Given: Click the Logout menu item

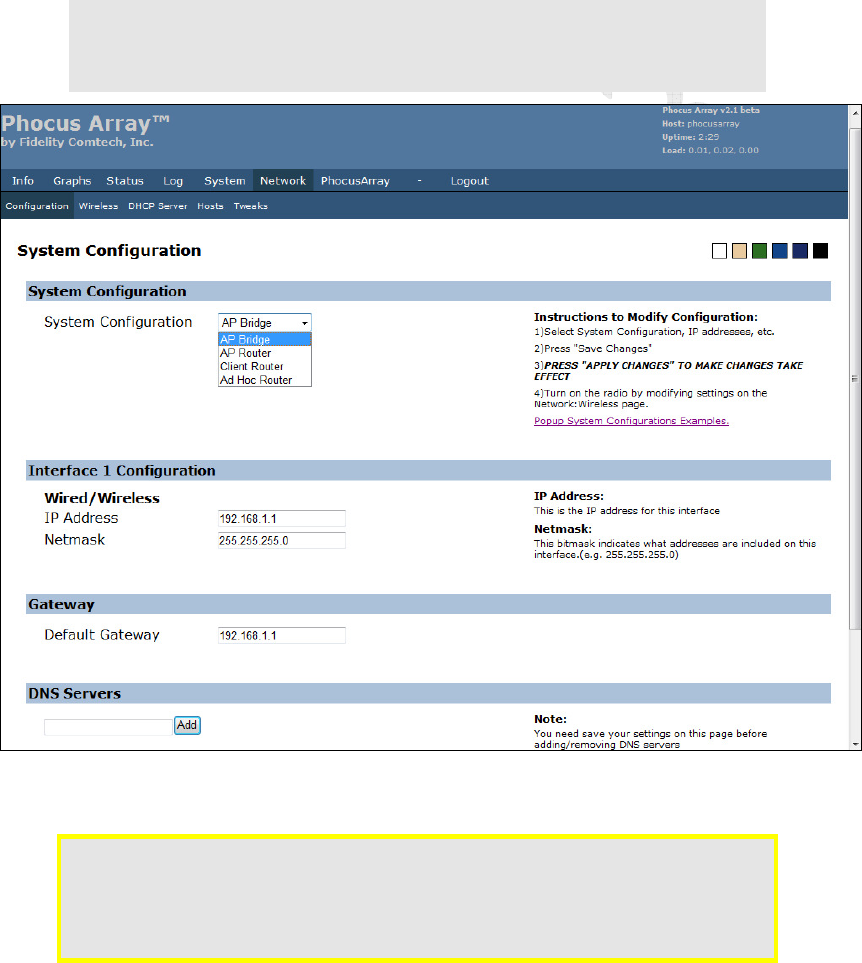Looking at the screenshot, I should (x=470, y=181).
